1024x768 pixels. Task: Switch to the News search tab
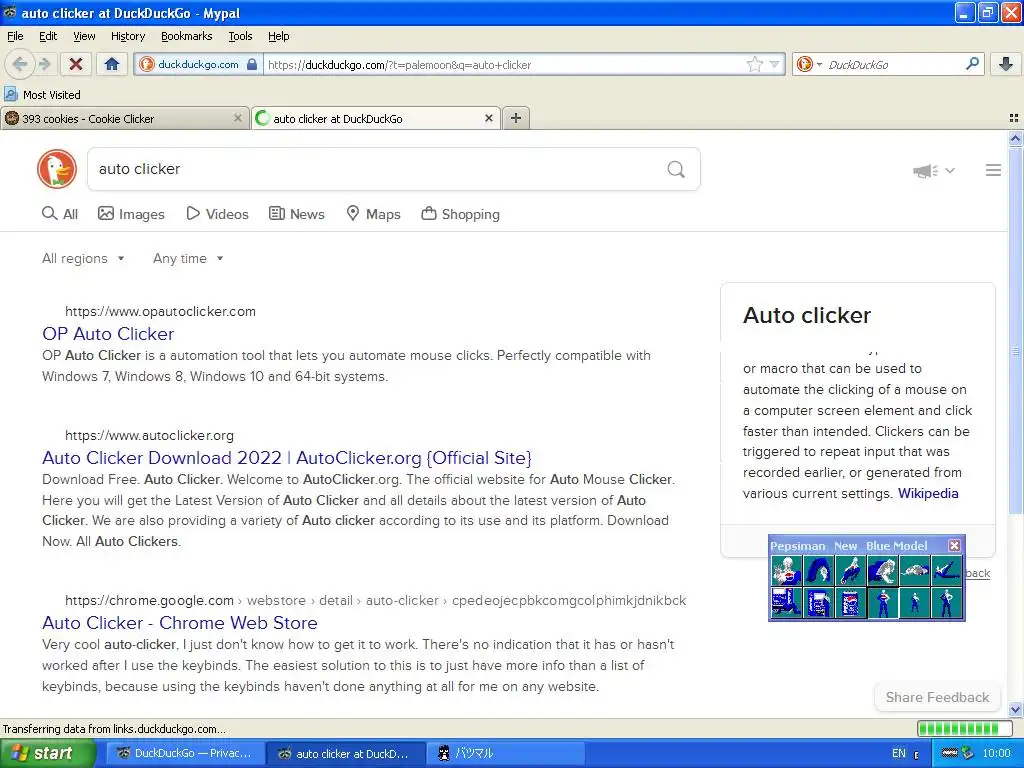coord(296,214)
